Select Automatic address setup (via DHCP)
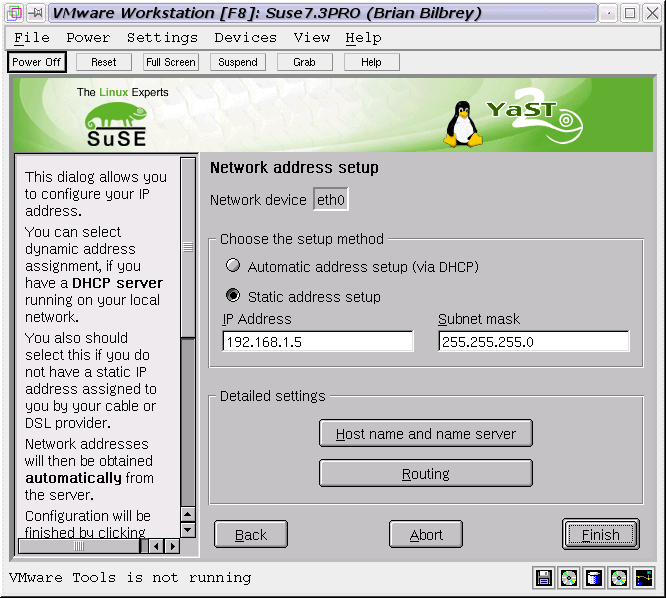This screenshot has height=598, width=666. (233, 267)
